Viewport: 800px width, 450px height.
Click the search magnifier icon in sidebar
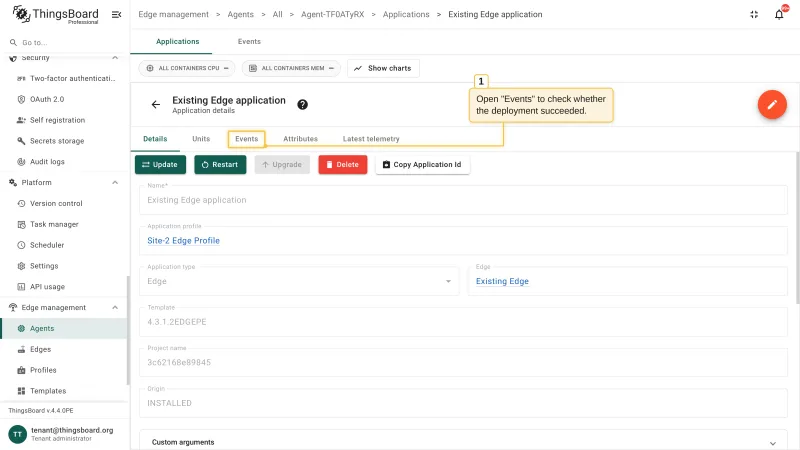(x=13, y=42)
